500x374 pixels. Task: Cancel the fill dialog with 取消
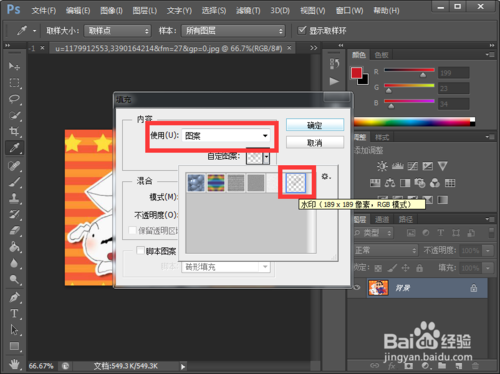pyautogui.click(x=315, y=143)
